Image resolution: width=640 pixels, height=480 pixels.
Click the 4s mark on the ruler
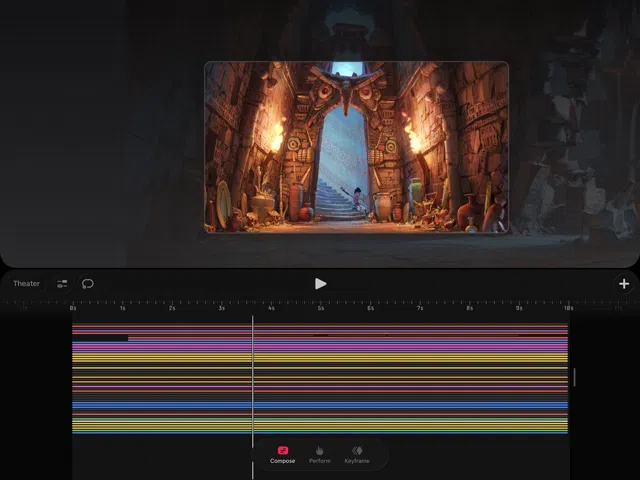(271, 308)
